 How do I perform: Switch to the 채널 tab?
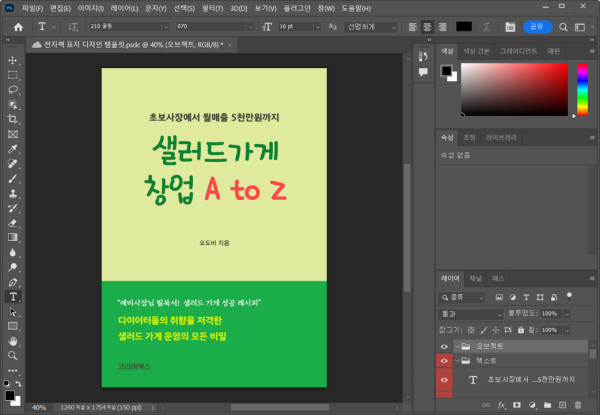[x=475, y=277]
